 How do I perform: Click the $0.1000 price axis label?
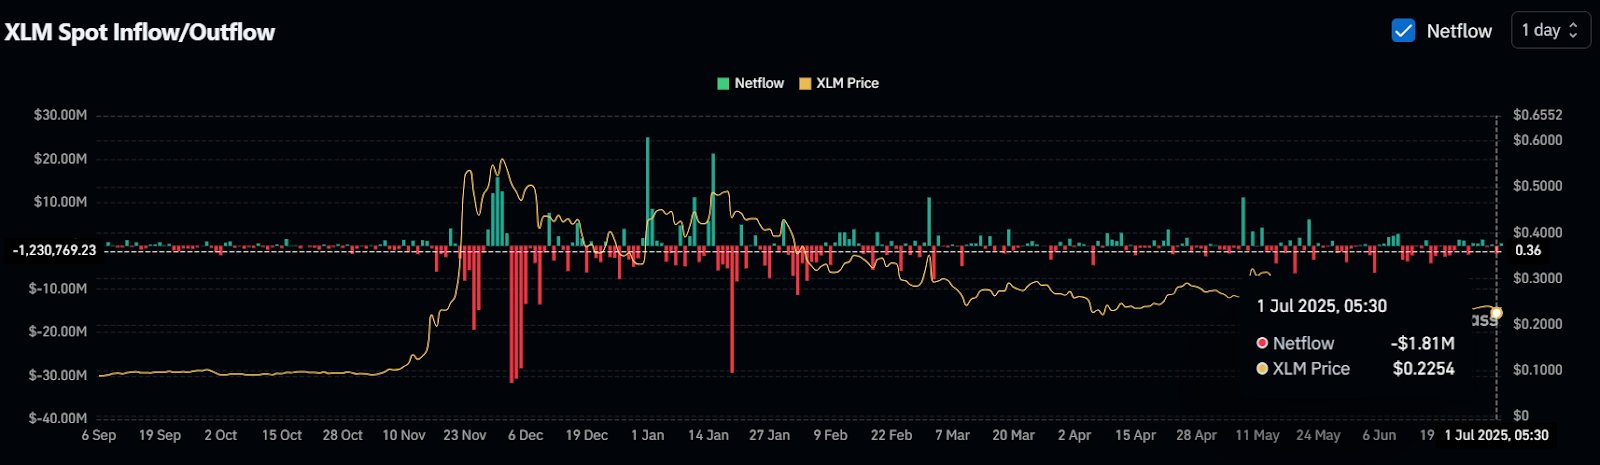coord(1537,370)
